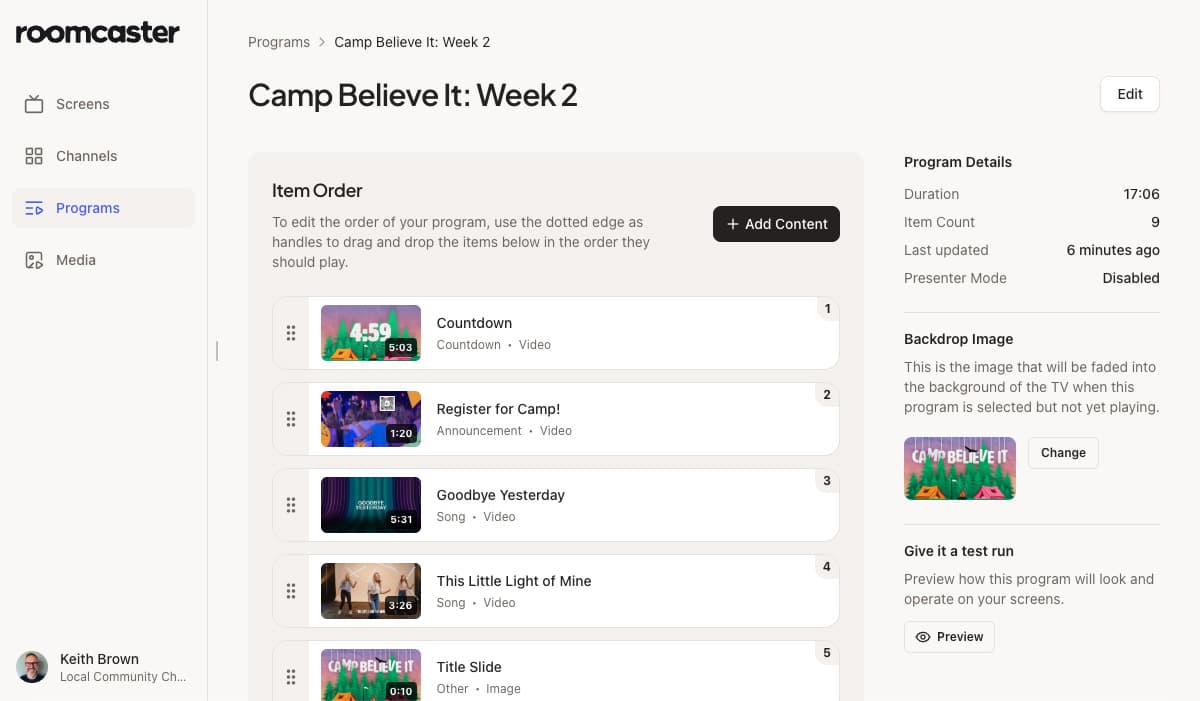
Task: Open the Register for Camp item
Action: pyautogui.click(x=498, y=409)
